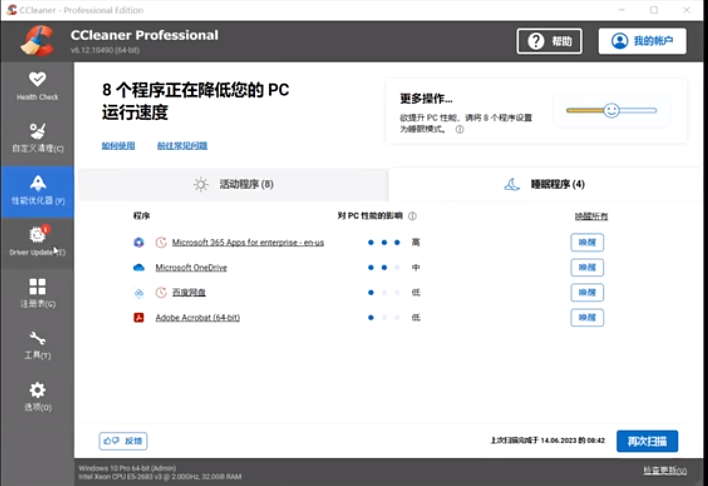Open 我的帐户 account button
The height and width of the screenshot is (486, 708).
pyautogui.click(x=642, y=41)
